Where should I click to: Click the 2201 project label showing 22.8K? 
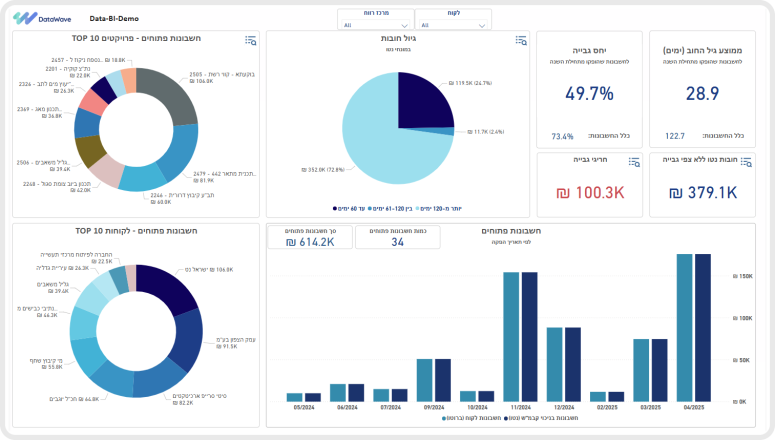coord(68,72)
